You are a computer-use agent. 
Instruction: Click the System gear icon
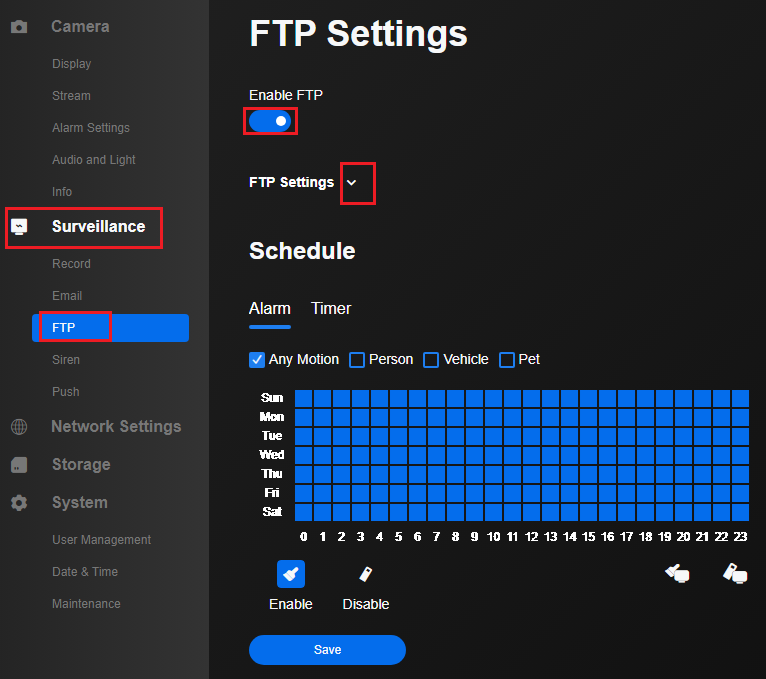pyautogui.click(x=19, y=503)
